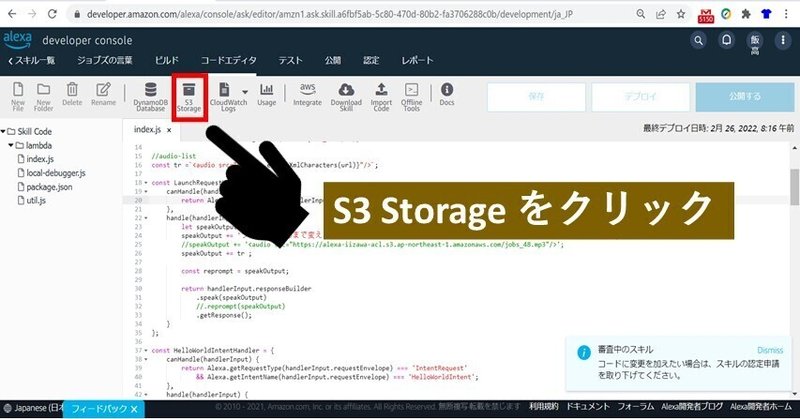Screen dimensions: 800x419
Task: Open the ドキュメント footer link
Action: tap(588, 407)
